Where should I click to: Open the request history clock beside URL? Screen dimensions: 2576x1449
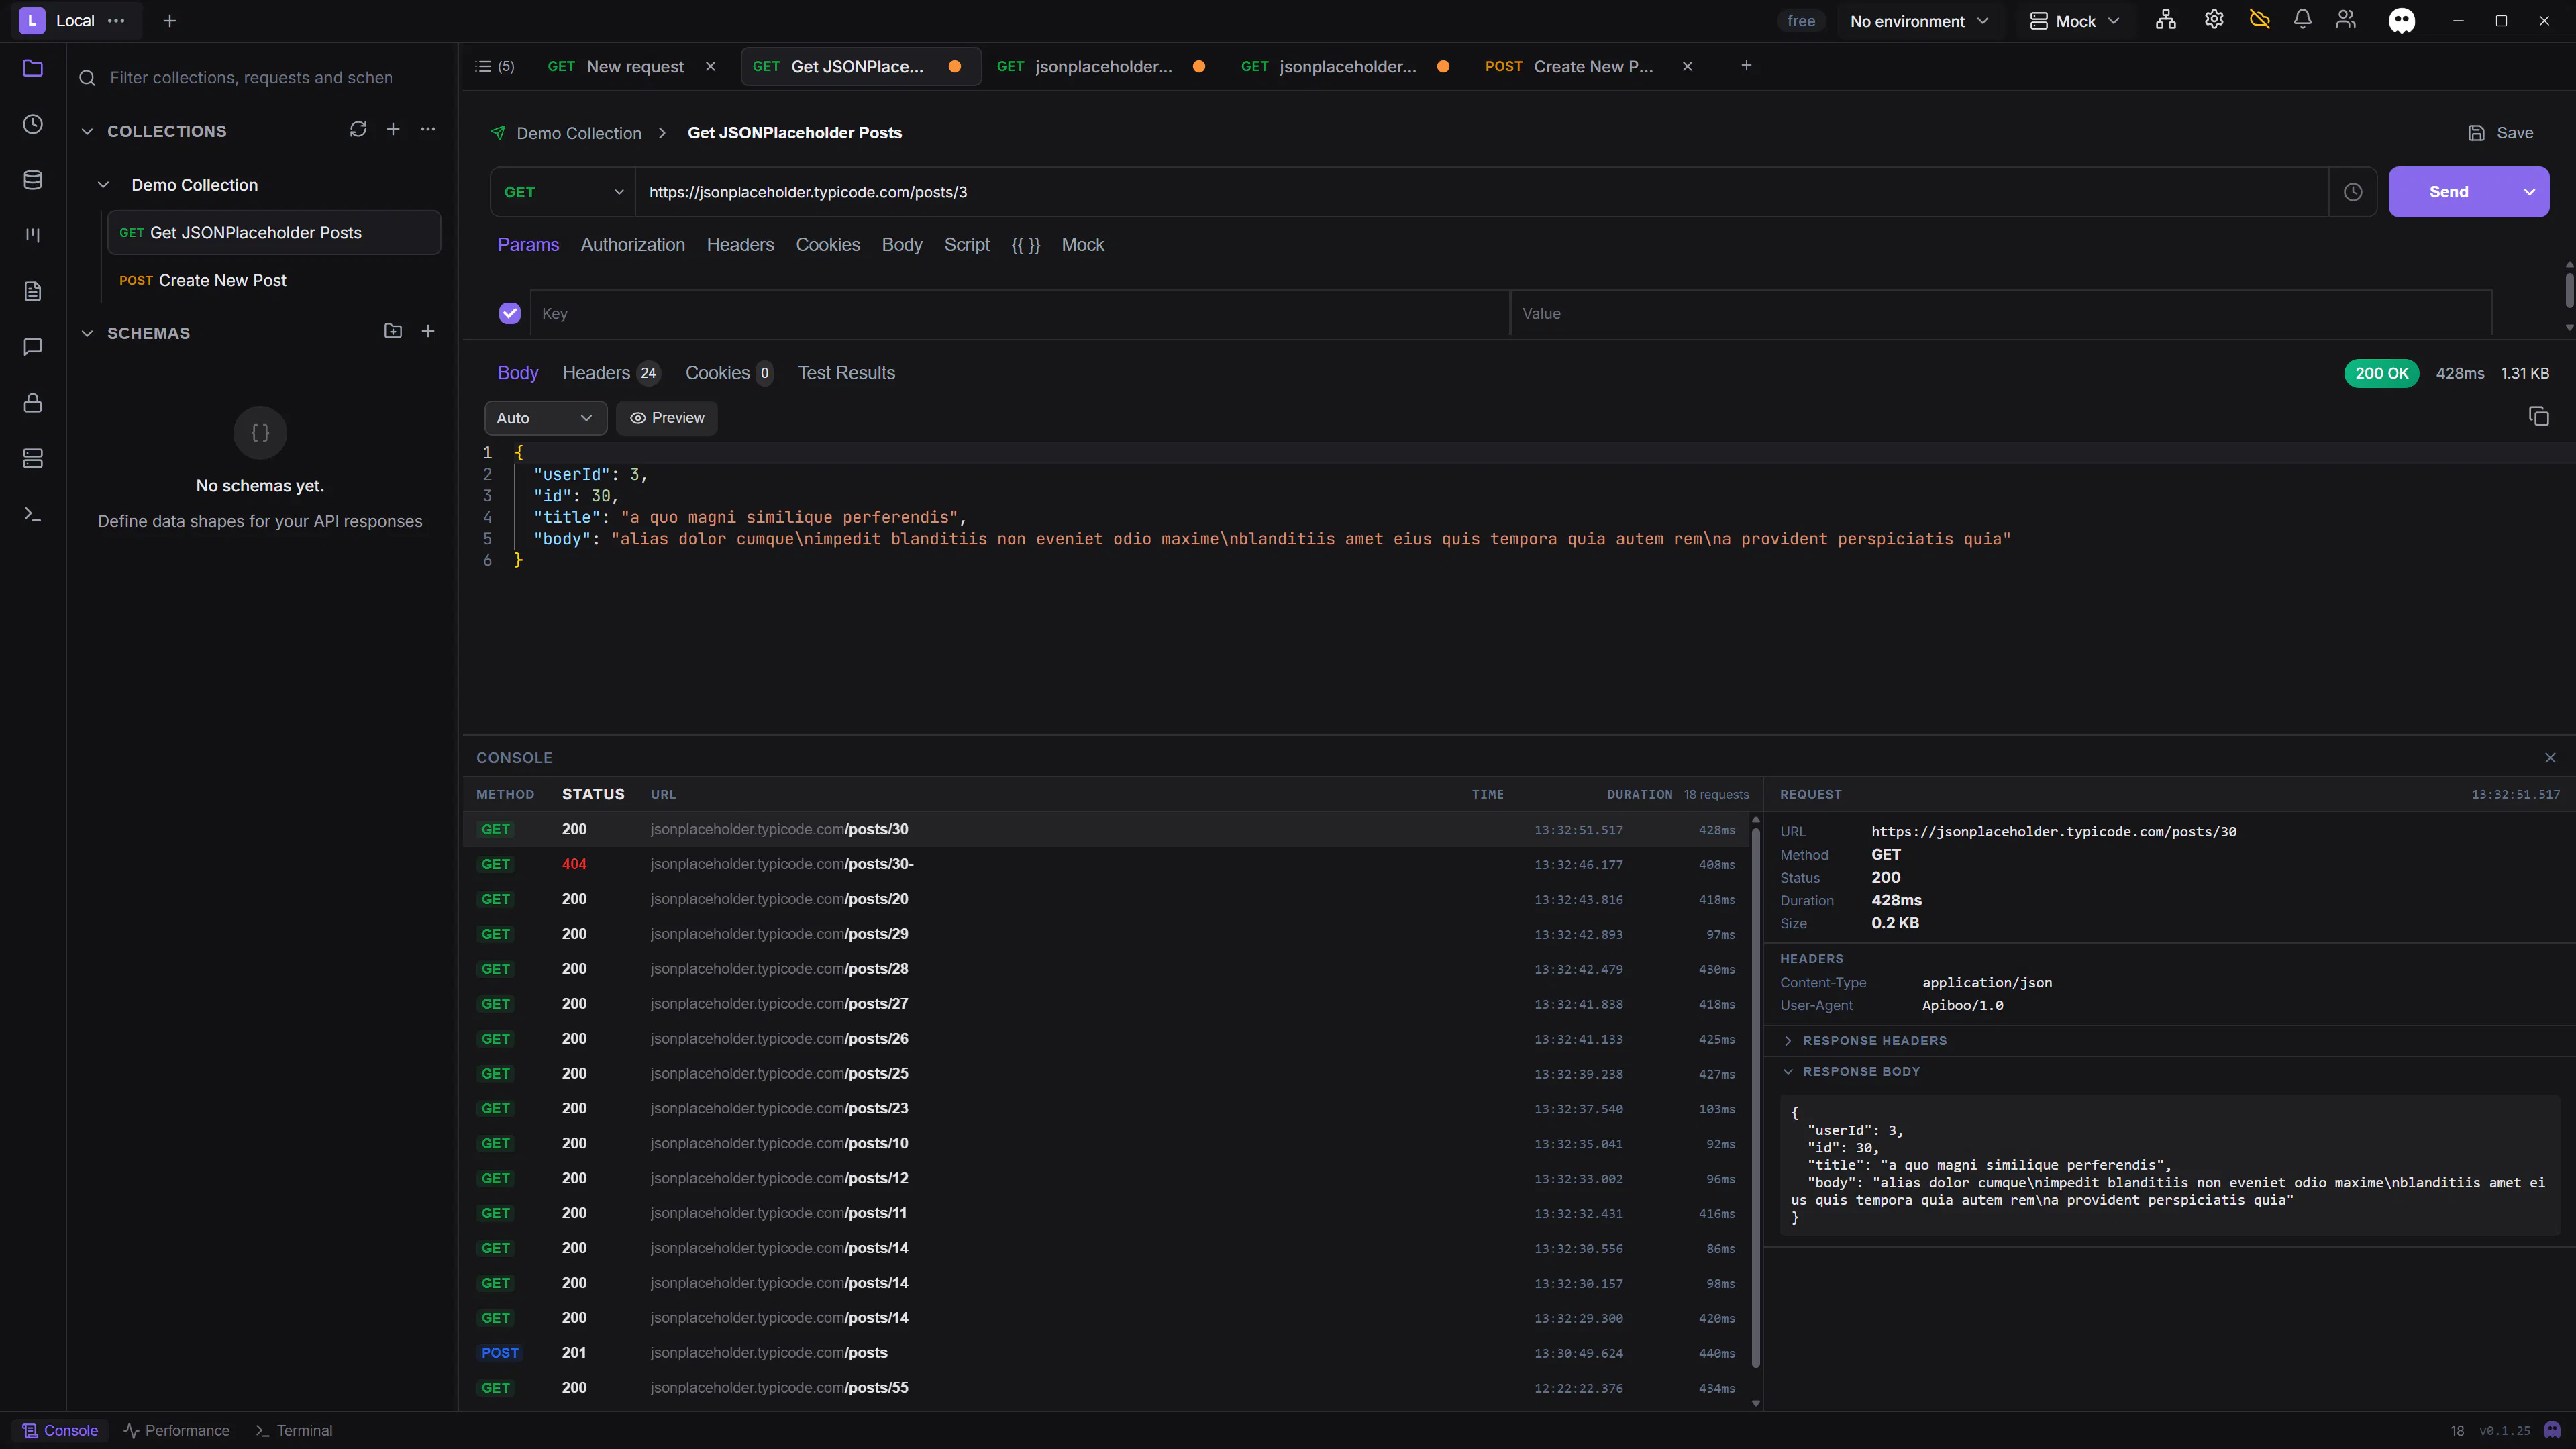tap(2353, 192)
